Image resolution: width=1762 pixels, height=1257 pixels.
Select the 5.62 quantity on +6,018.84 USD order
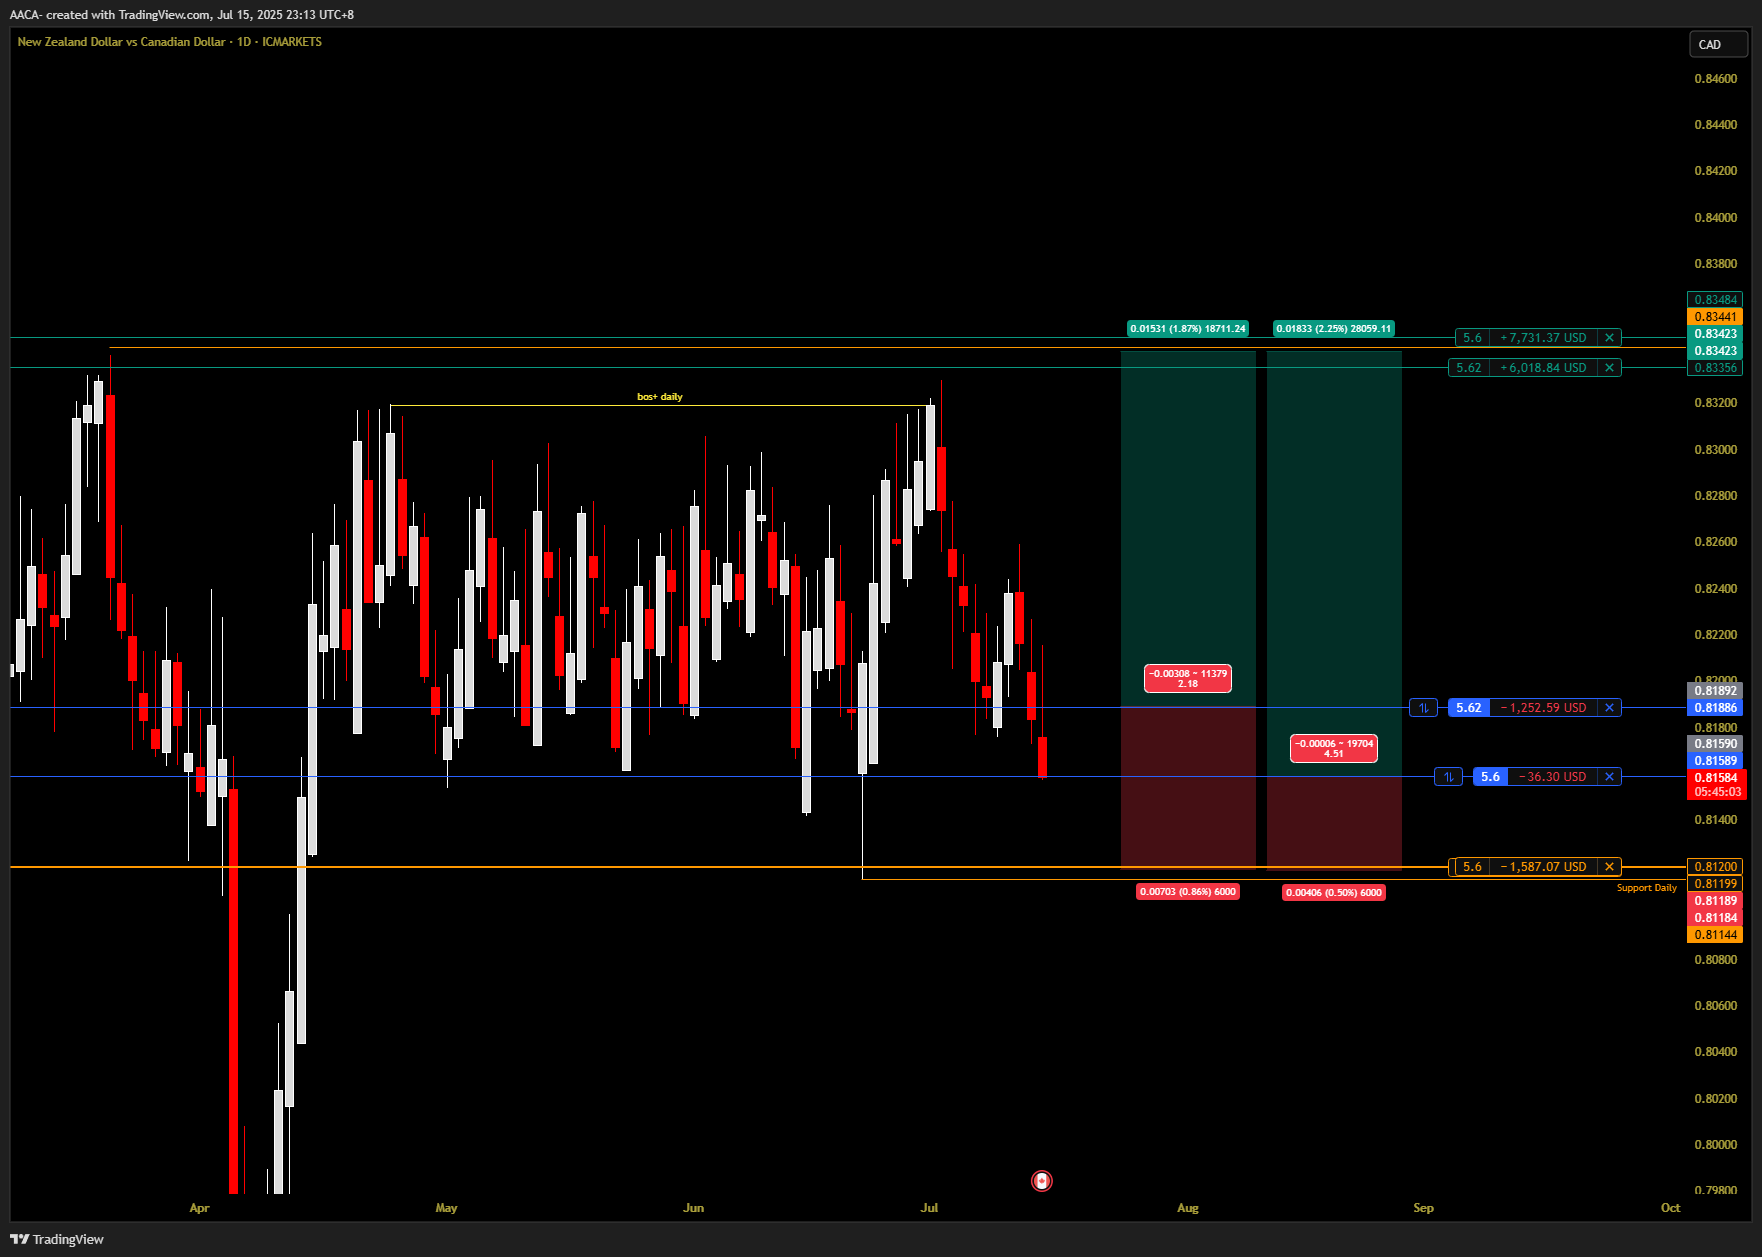(x=1469, y=368)
